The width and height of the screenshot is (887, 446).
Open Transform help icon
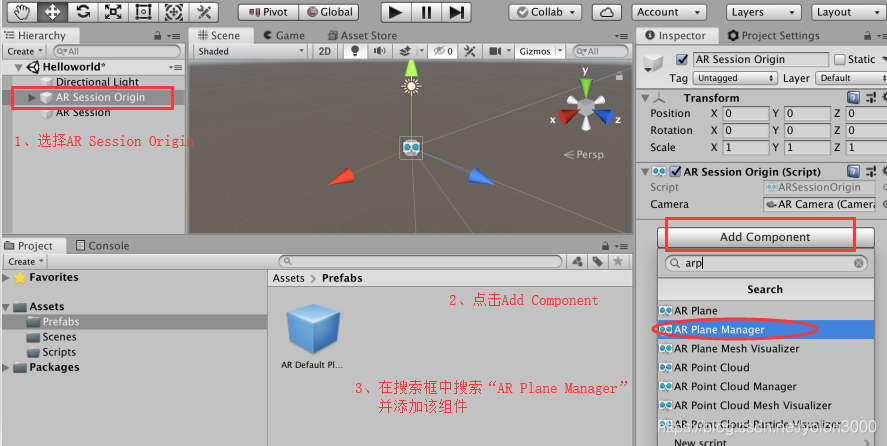[853, 98]
